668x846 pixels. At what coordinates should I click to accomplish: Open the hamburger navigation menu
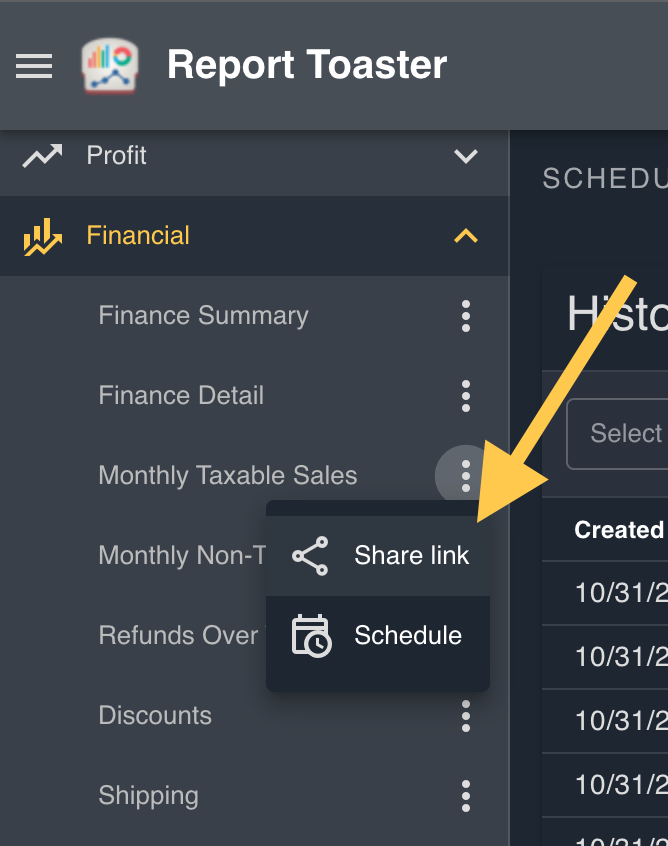click(x=34, y=66)
